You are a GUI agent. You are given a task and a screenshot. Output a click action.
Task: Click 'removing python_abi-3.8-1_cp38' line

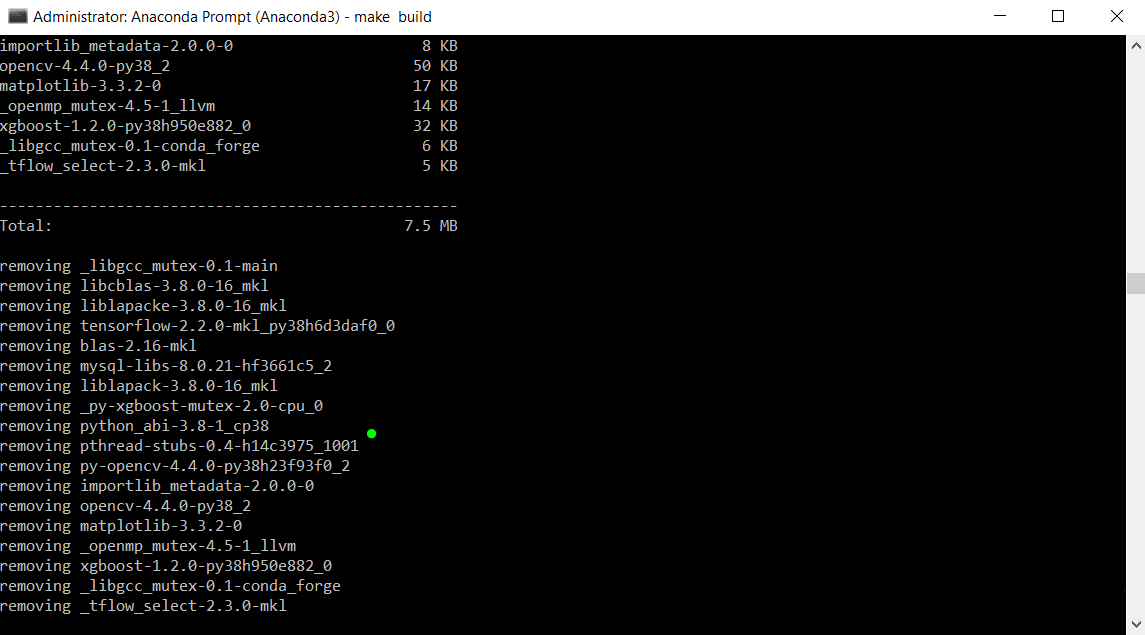point(134,426)
